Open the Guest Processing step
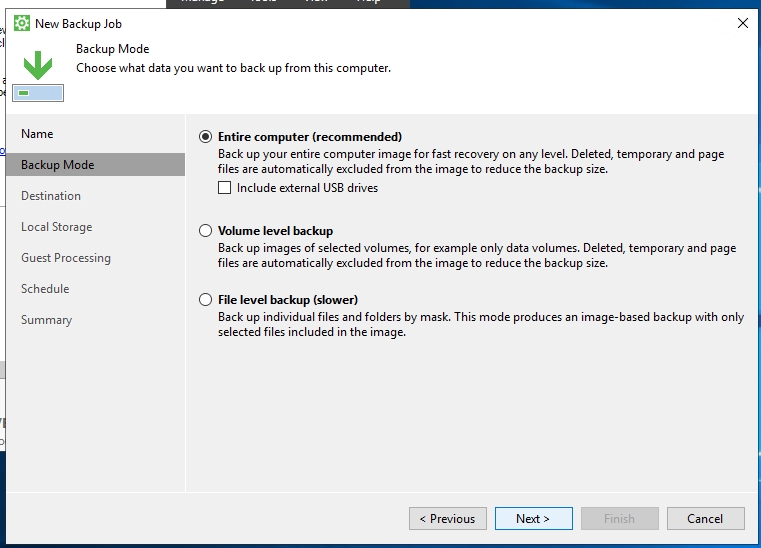Screen dimensions: 761x548 point(66,258)
